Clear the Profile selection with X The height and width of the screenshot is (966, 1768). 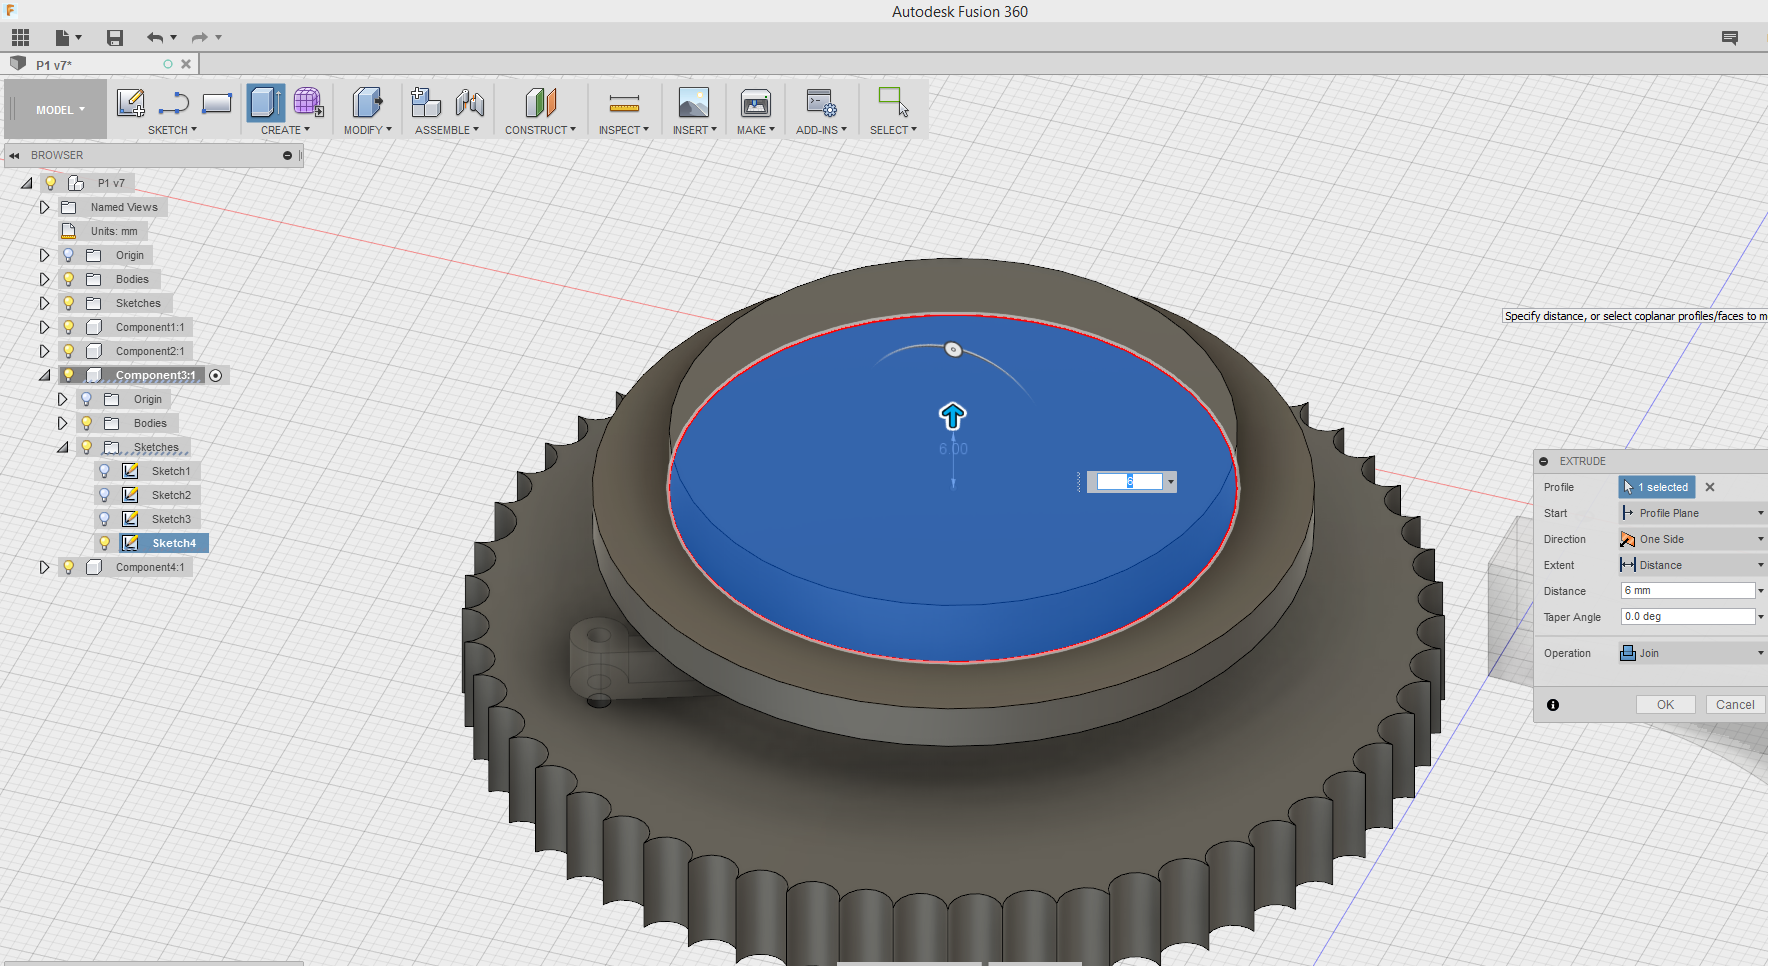click(1710, 487)
